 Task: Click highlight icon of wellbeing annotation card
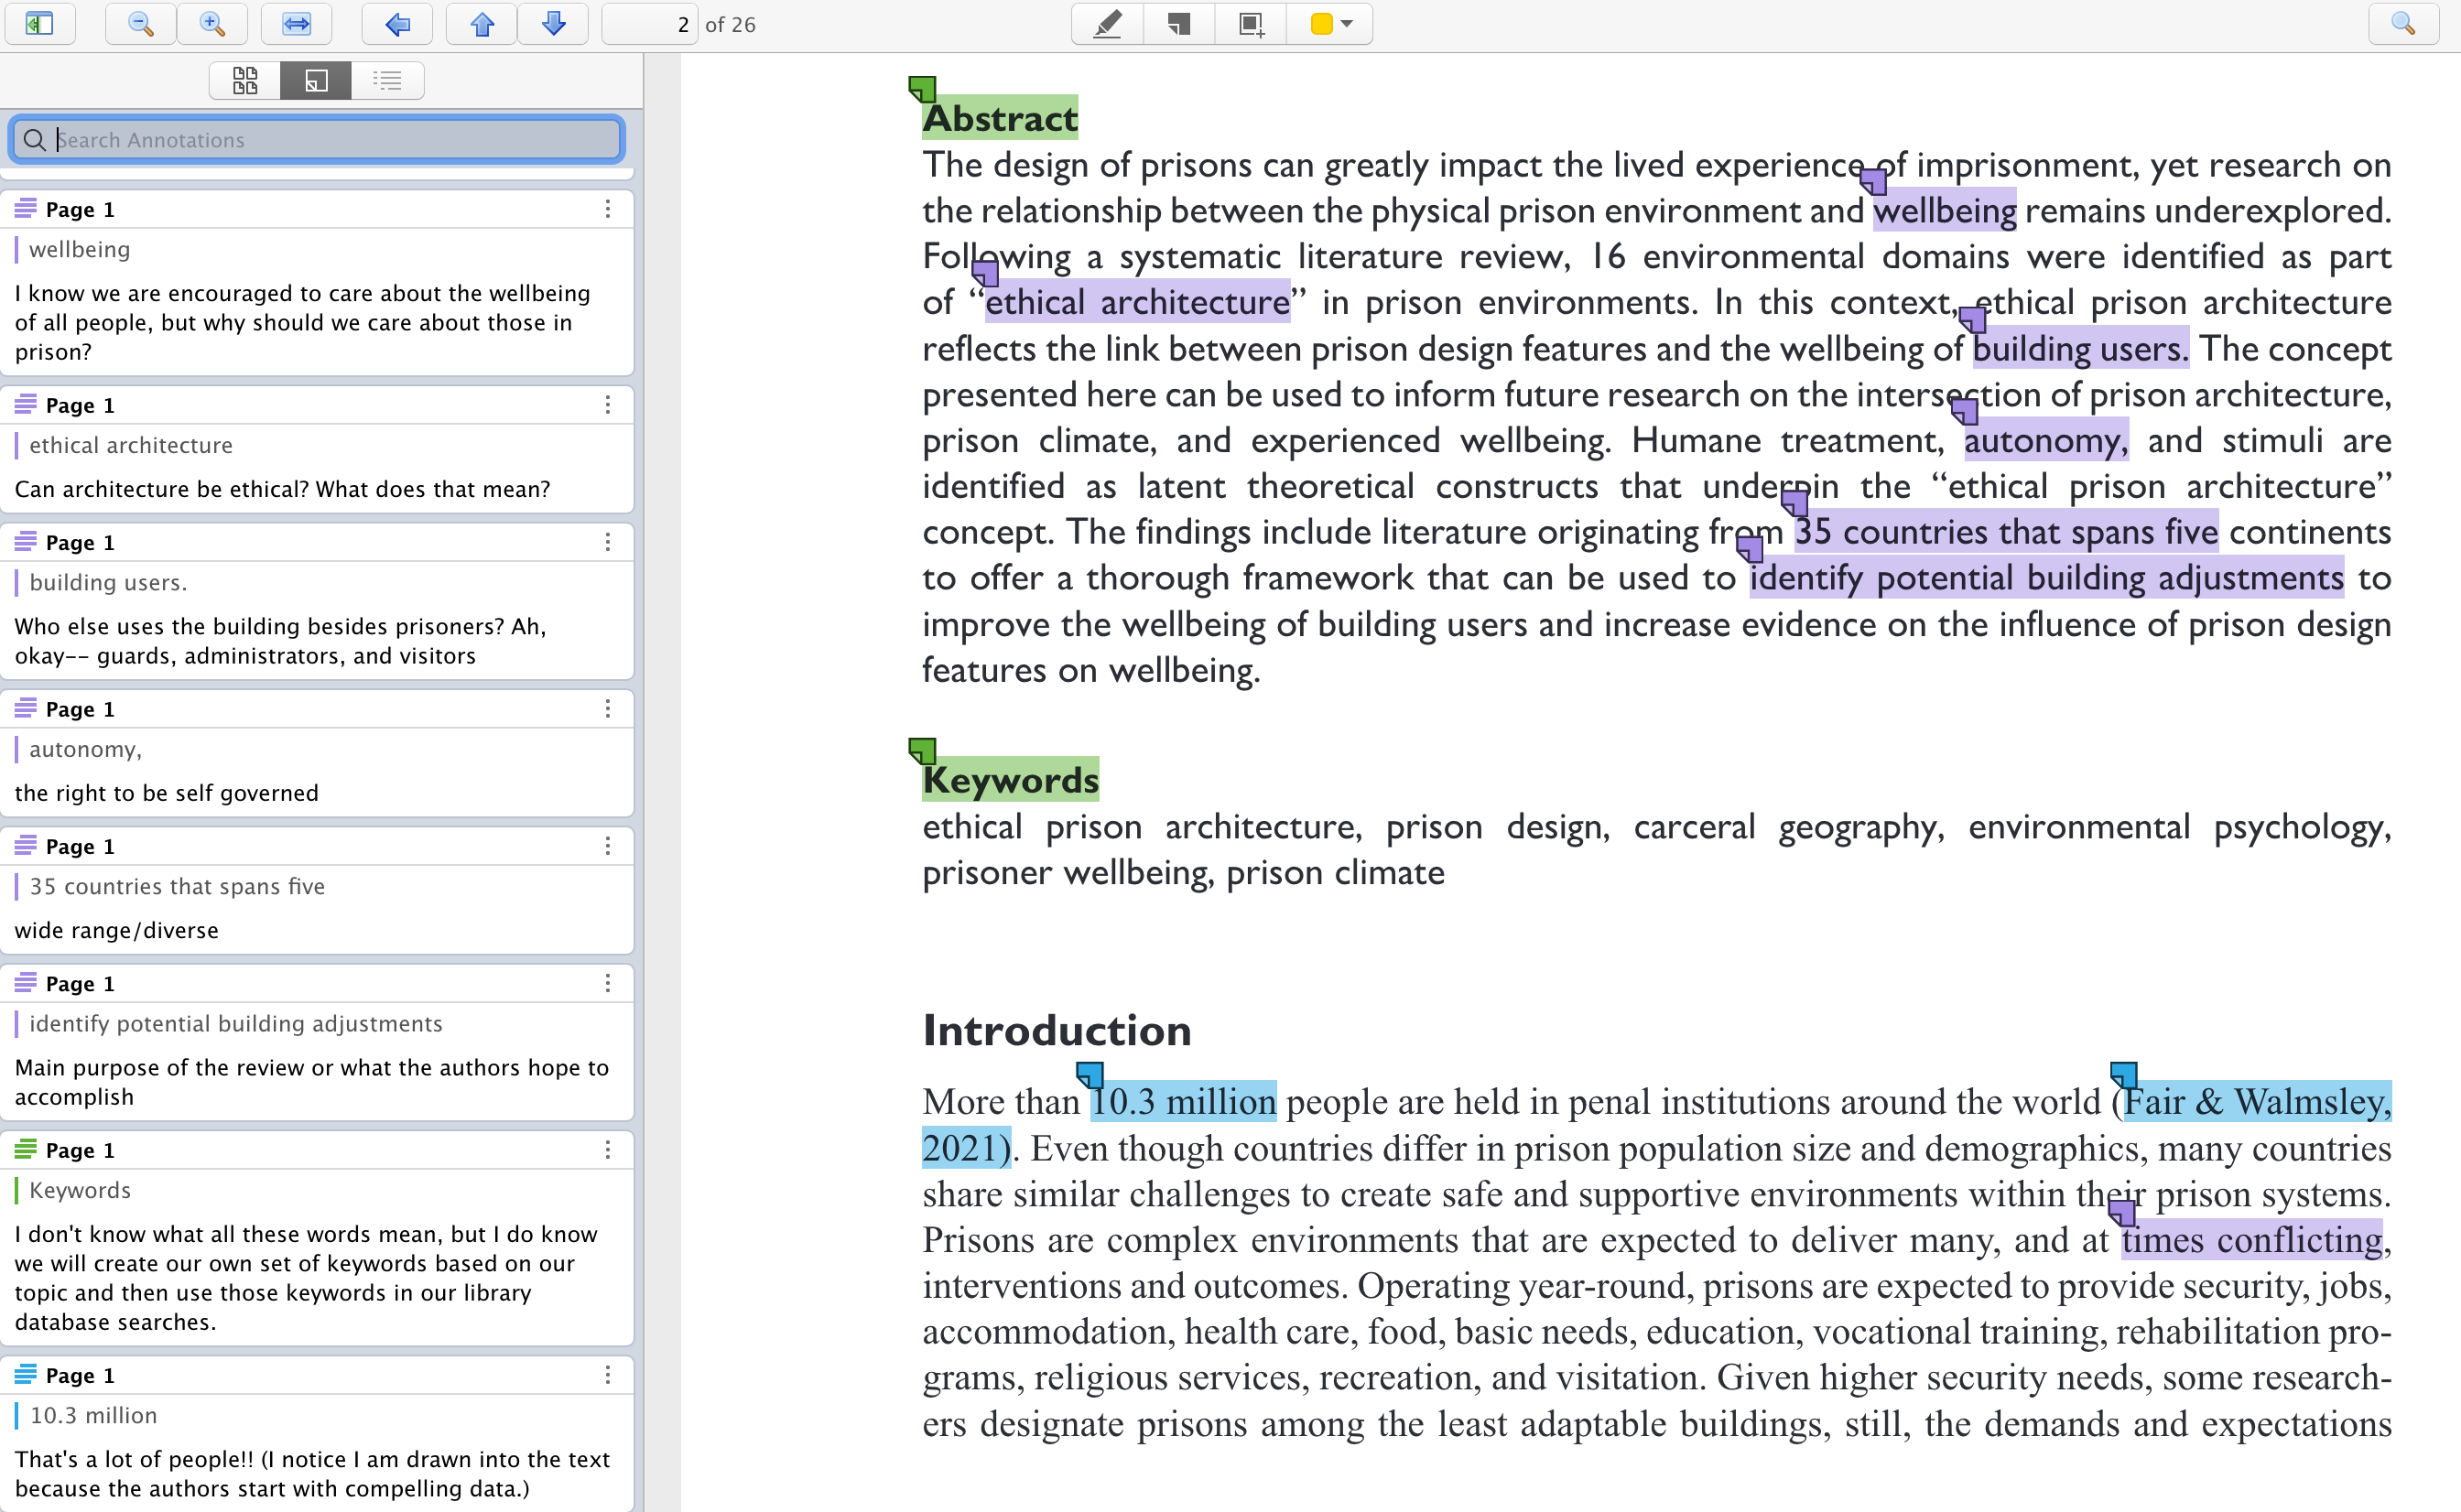(x=26, y=208)
